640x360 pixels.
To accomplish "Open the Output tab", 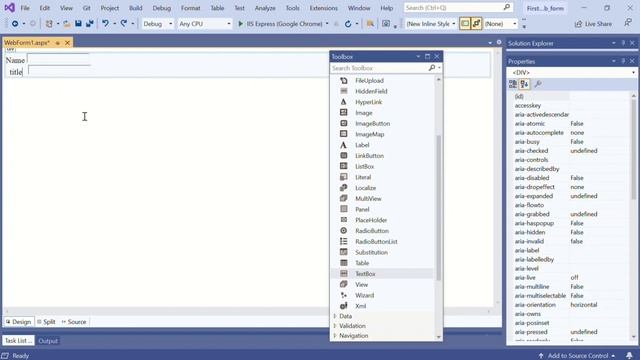I will pos(48,341).
